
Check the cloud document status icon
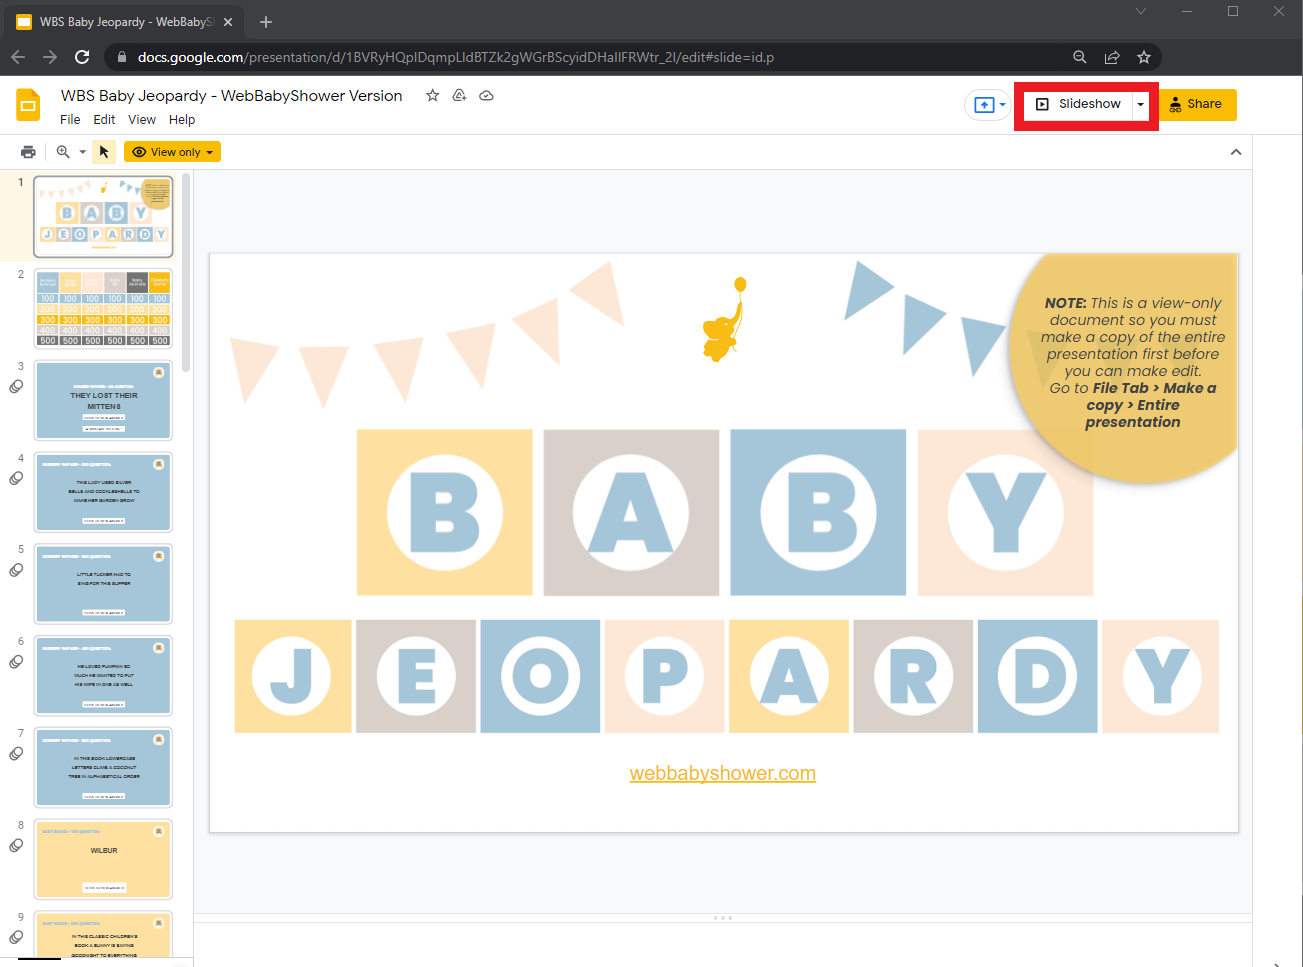(x=486, y=96)
